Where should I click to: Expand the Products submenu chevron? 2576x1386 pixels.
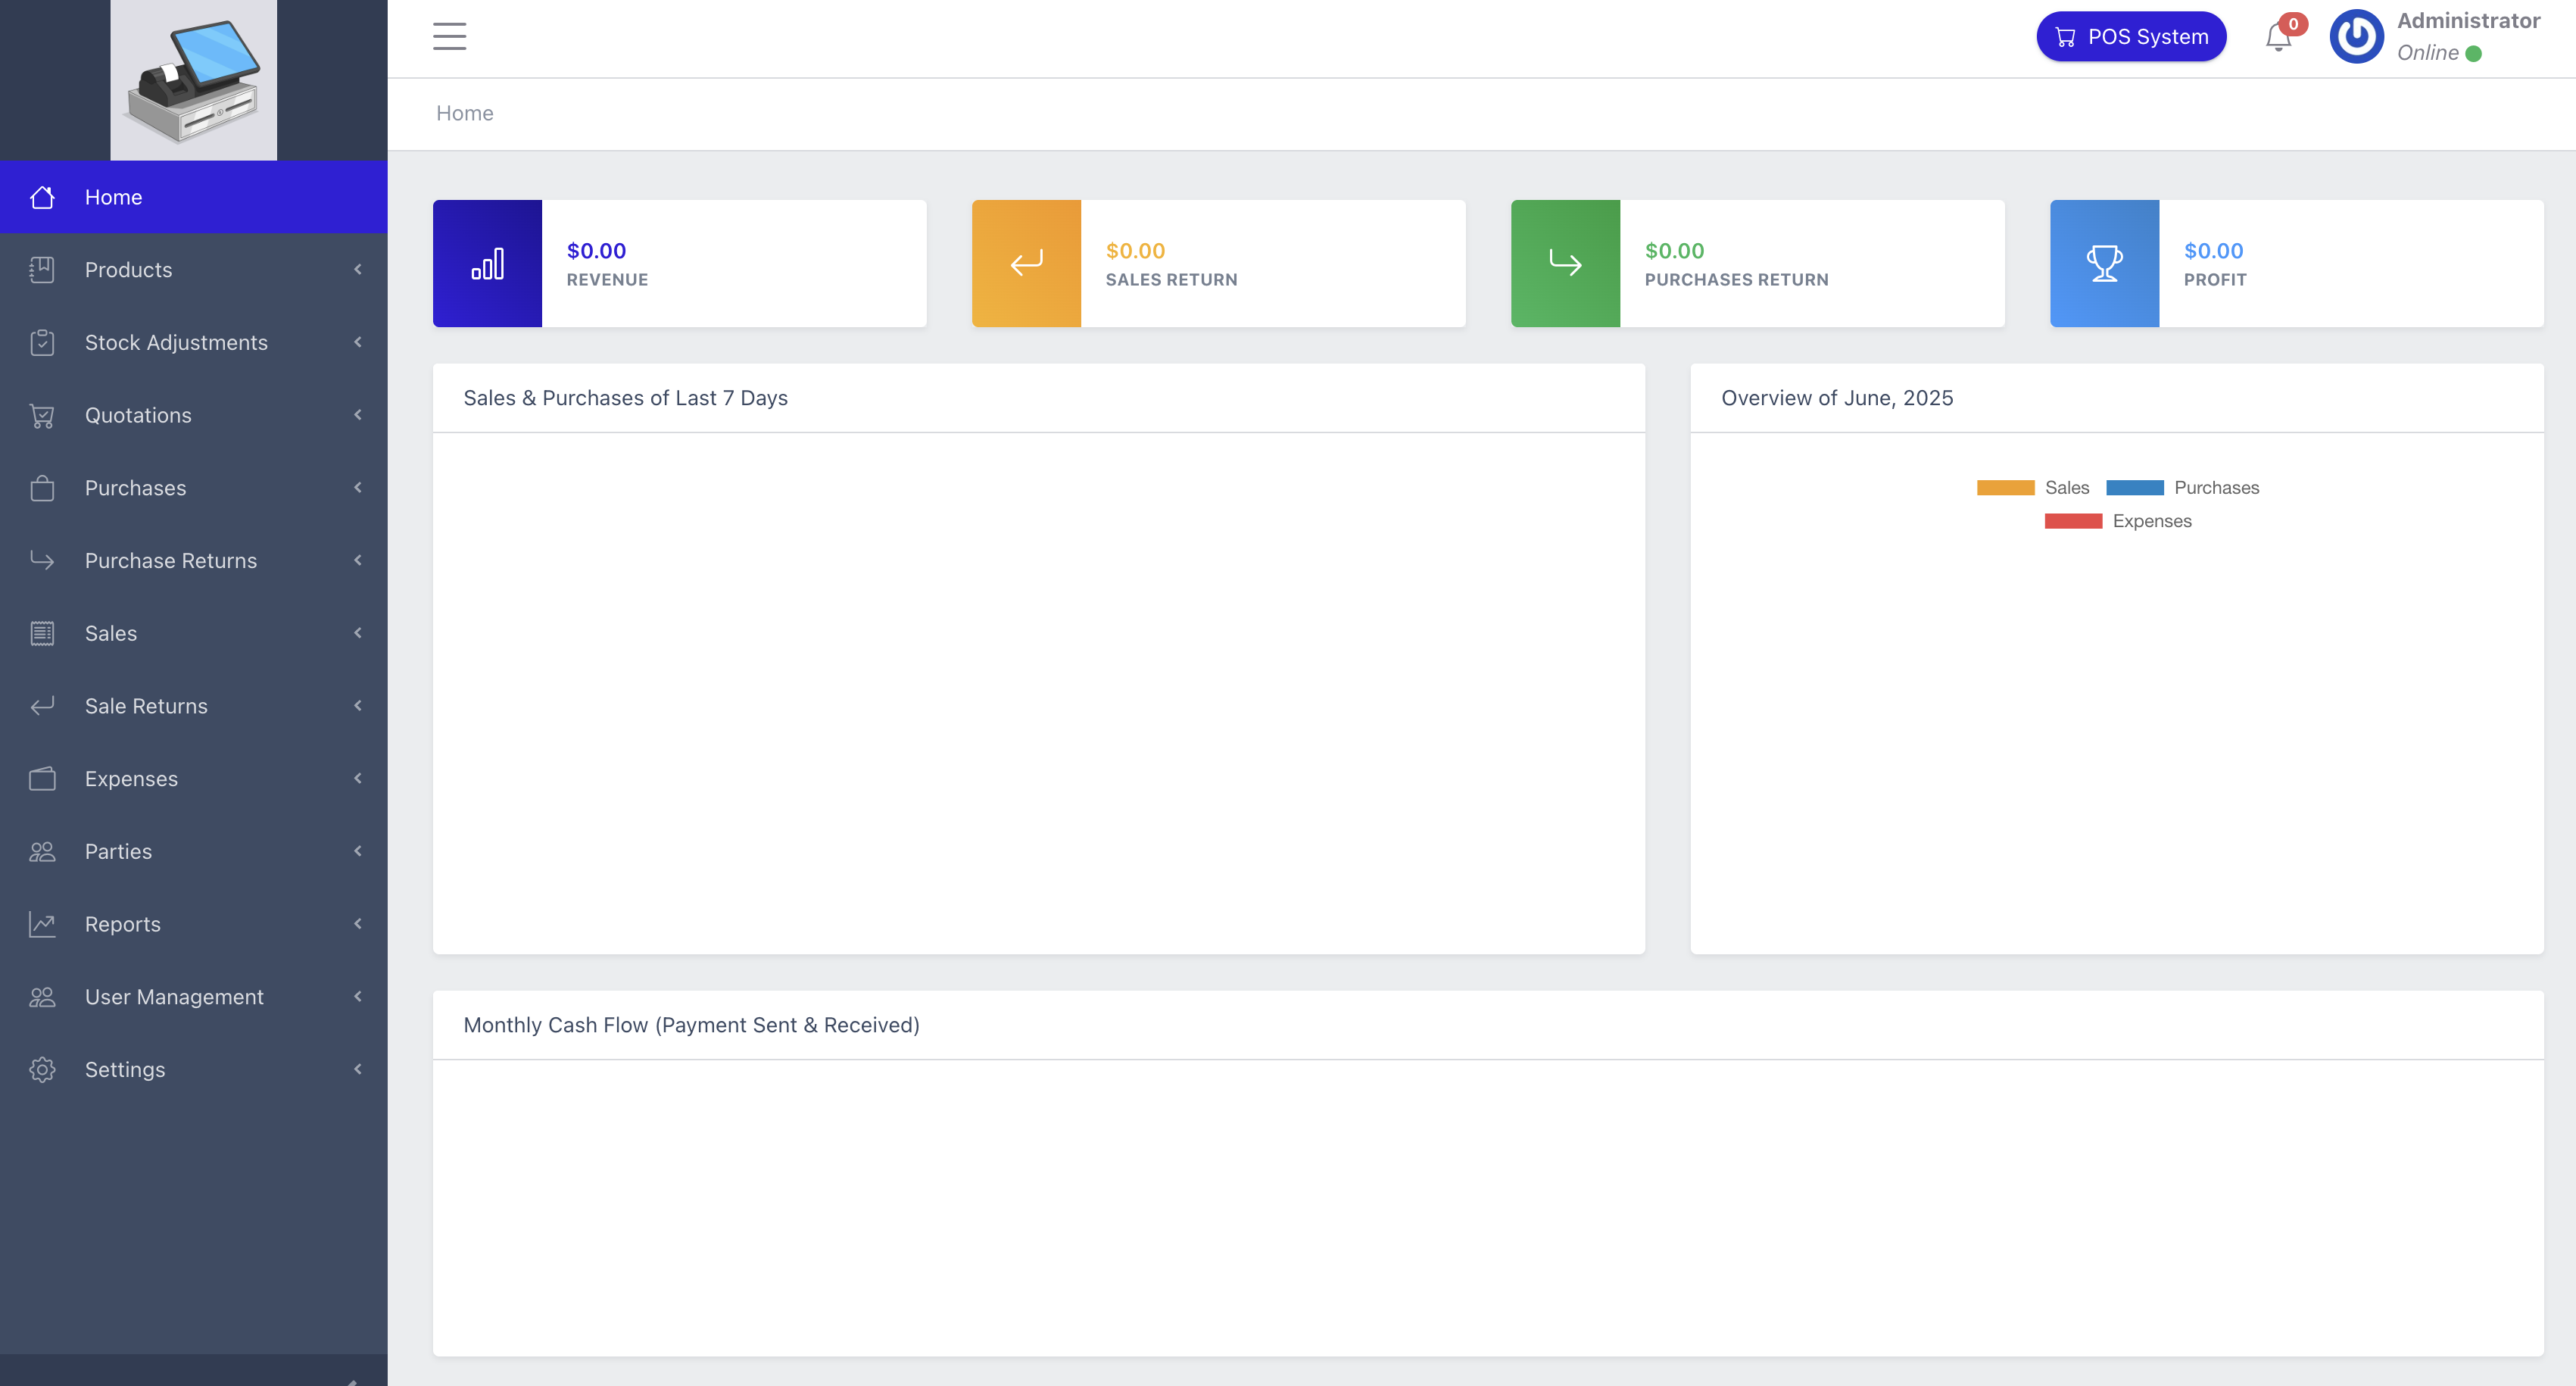click(358, 269)
